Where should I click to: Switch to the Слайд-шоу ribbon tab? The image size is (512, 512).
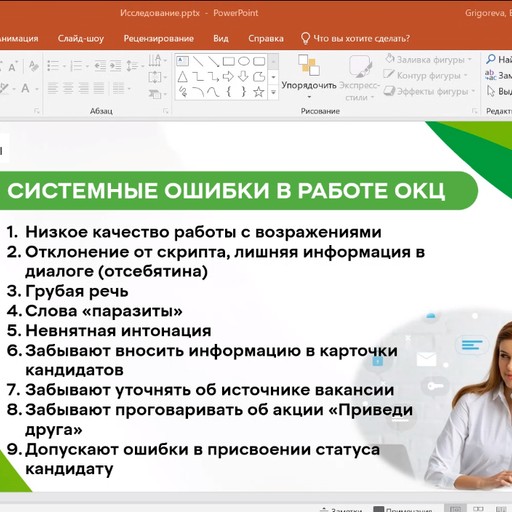coord(81,39)
